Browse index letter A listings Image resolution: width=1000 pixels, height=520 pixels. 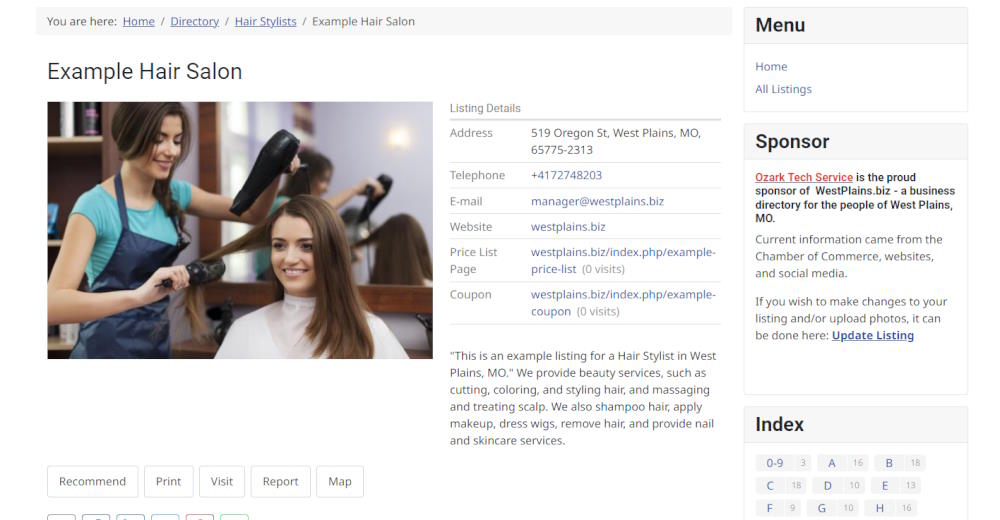(x=832, y=463)
